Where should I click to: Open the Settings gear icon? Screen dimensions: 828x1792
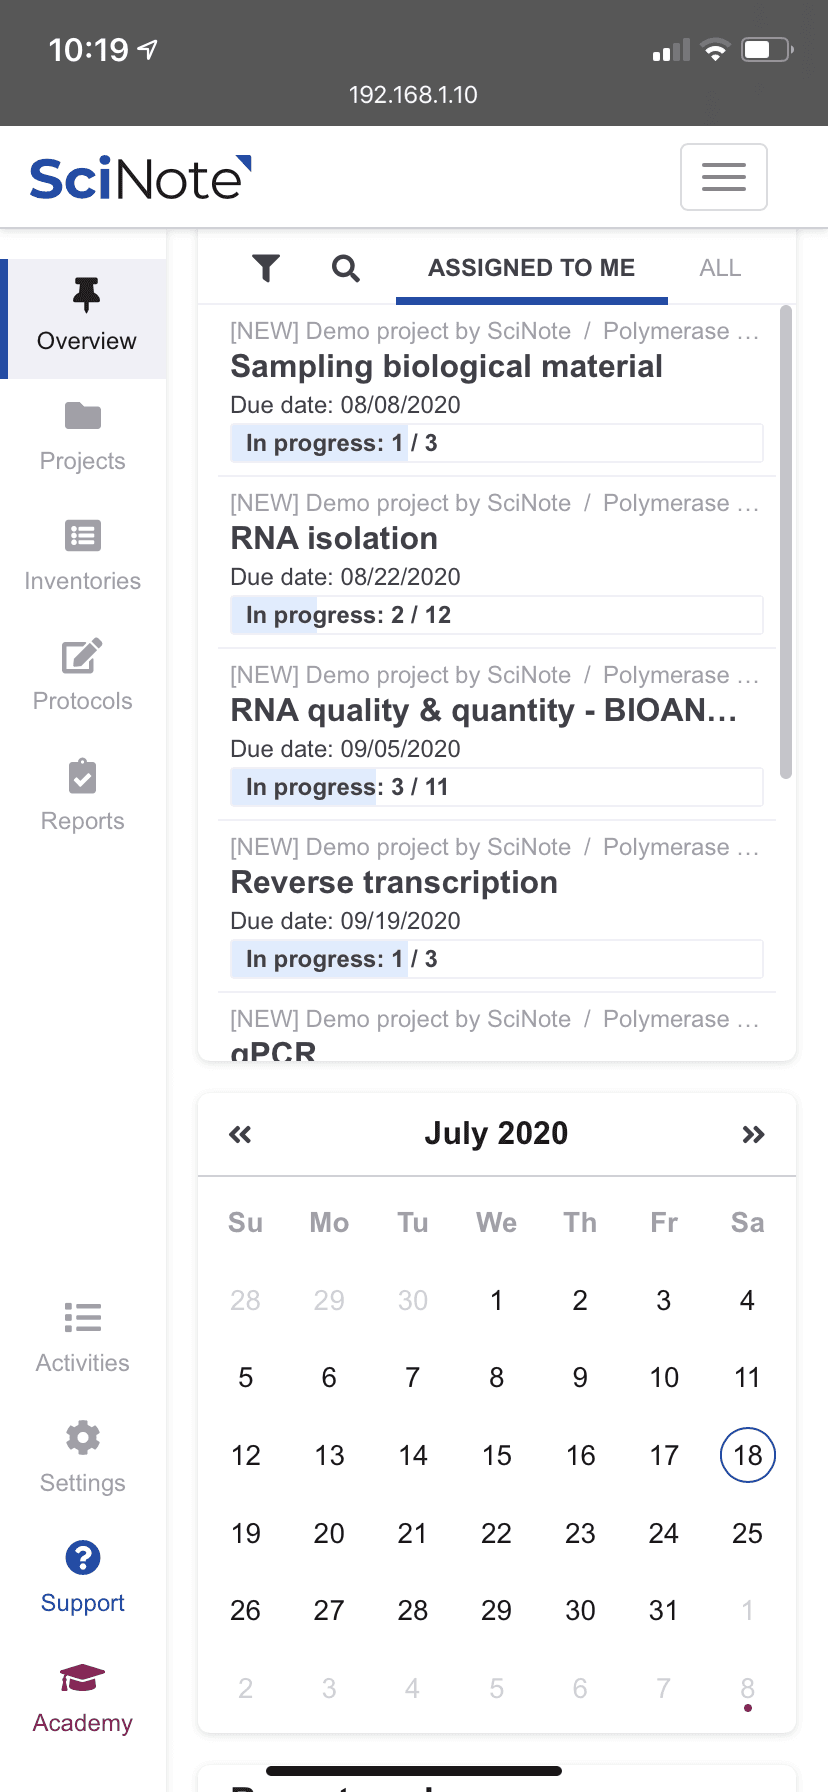[83, 1438]
